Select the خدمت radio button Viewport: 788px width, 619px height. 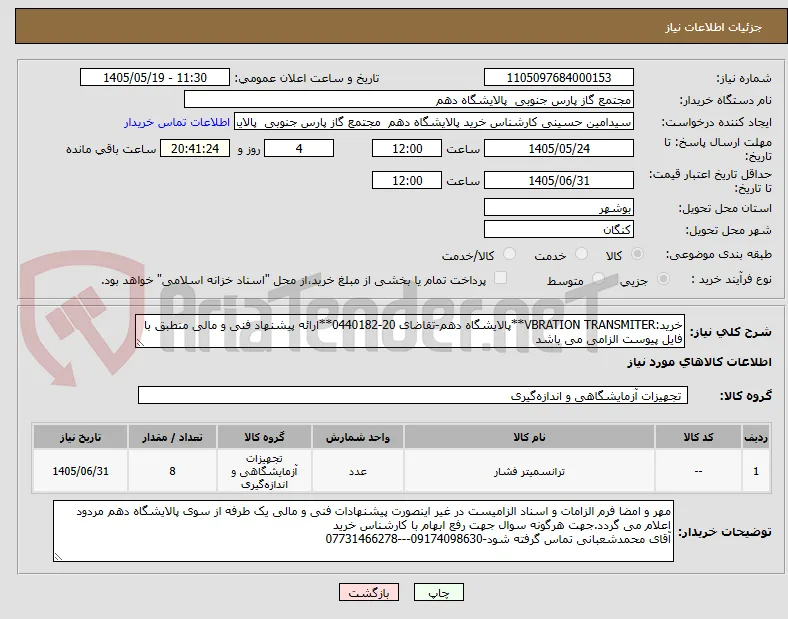(x=581, y=254)
